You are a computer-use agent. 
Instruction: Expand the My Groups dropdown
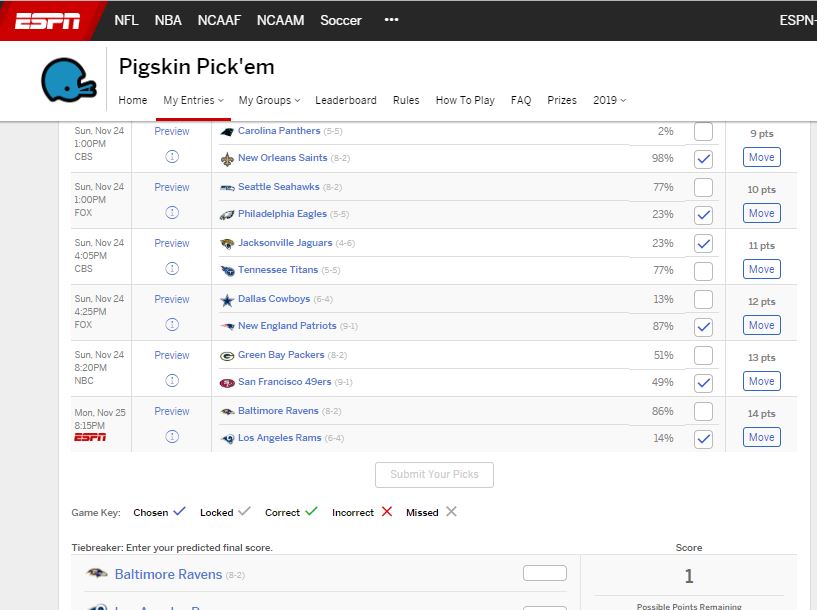[x=269, y=100]
